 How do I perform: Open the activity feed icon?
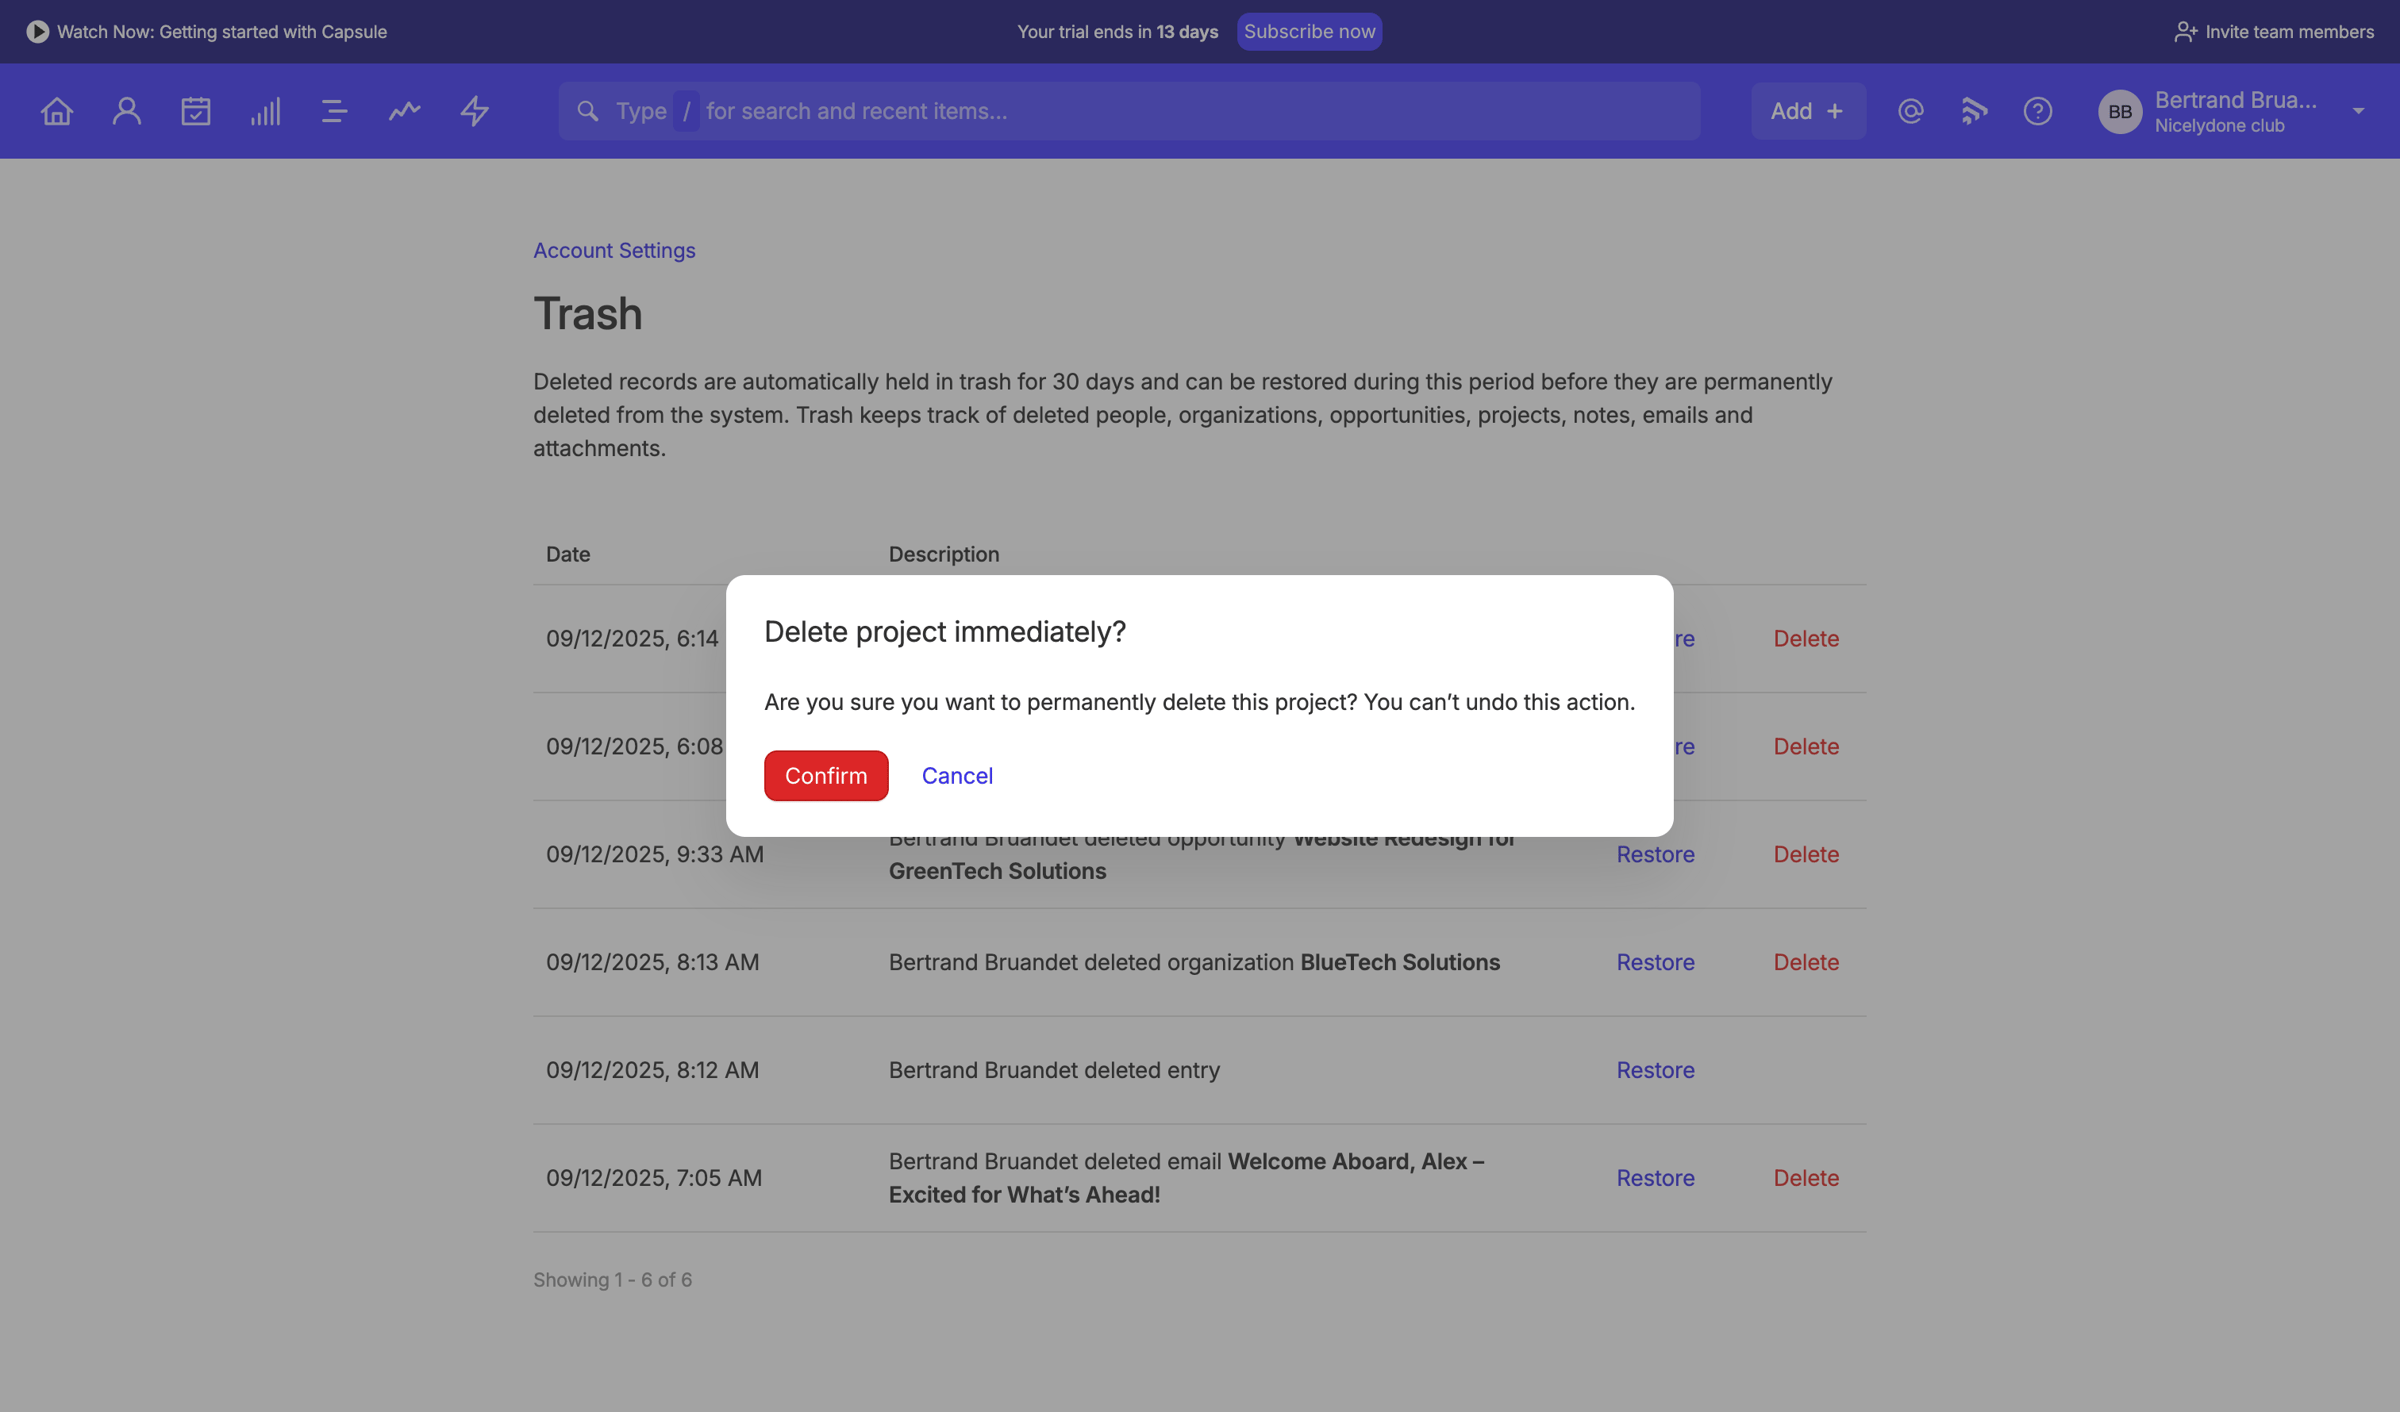[1974, 111]
